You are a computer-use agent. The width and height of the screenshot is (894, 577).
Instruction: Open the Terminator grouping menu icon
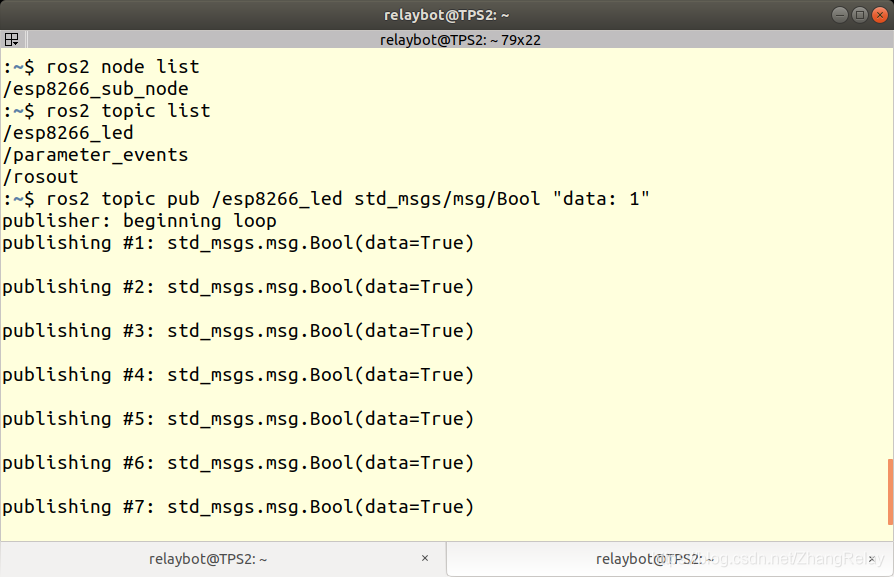coord(9,38)
